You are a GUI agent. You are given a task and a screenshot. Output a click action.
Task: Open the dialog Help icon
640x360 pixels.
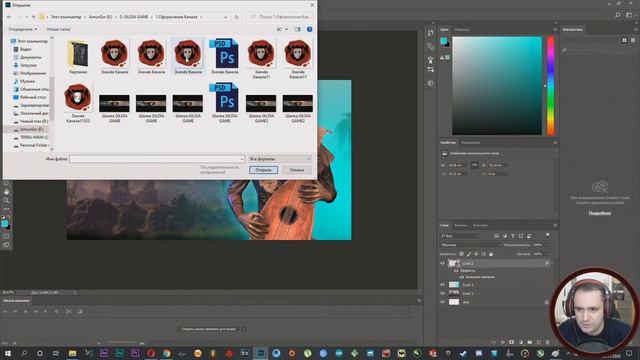pos(309,29)
